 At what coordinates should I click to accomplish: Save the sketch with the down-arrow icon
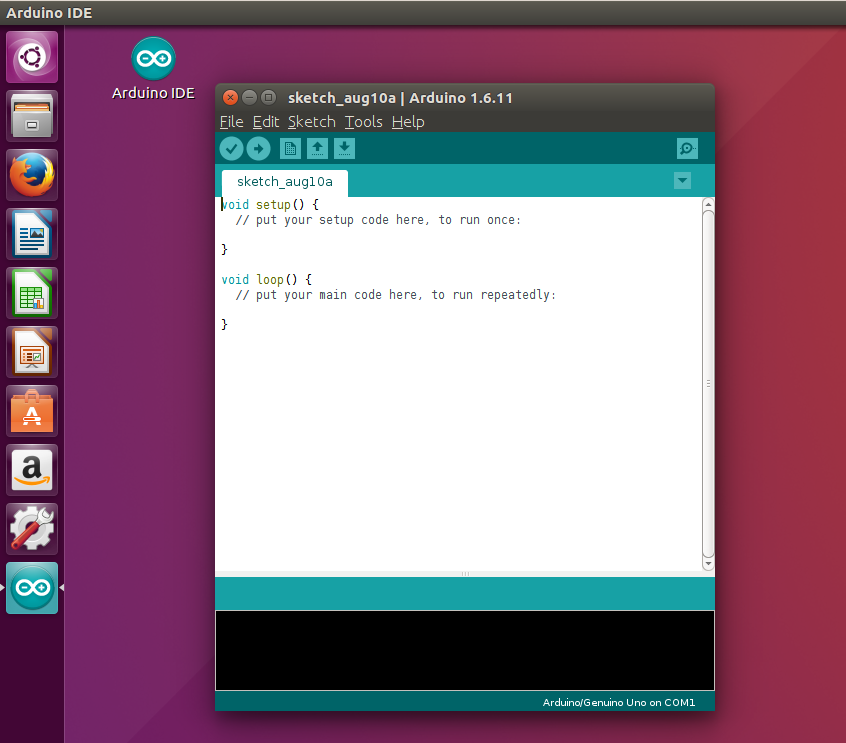344,148
